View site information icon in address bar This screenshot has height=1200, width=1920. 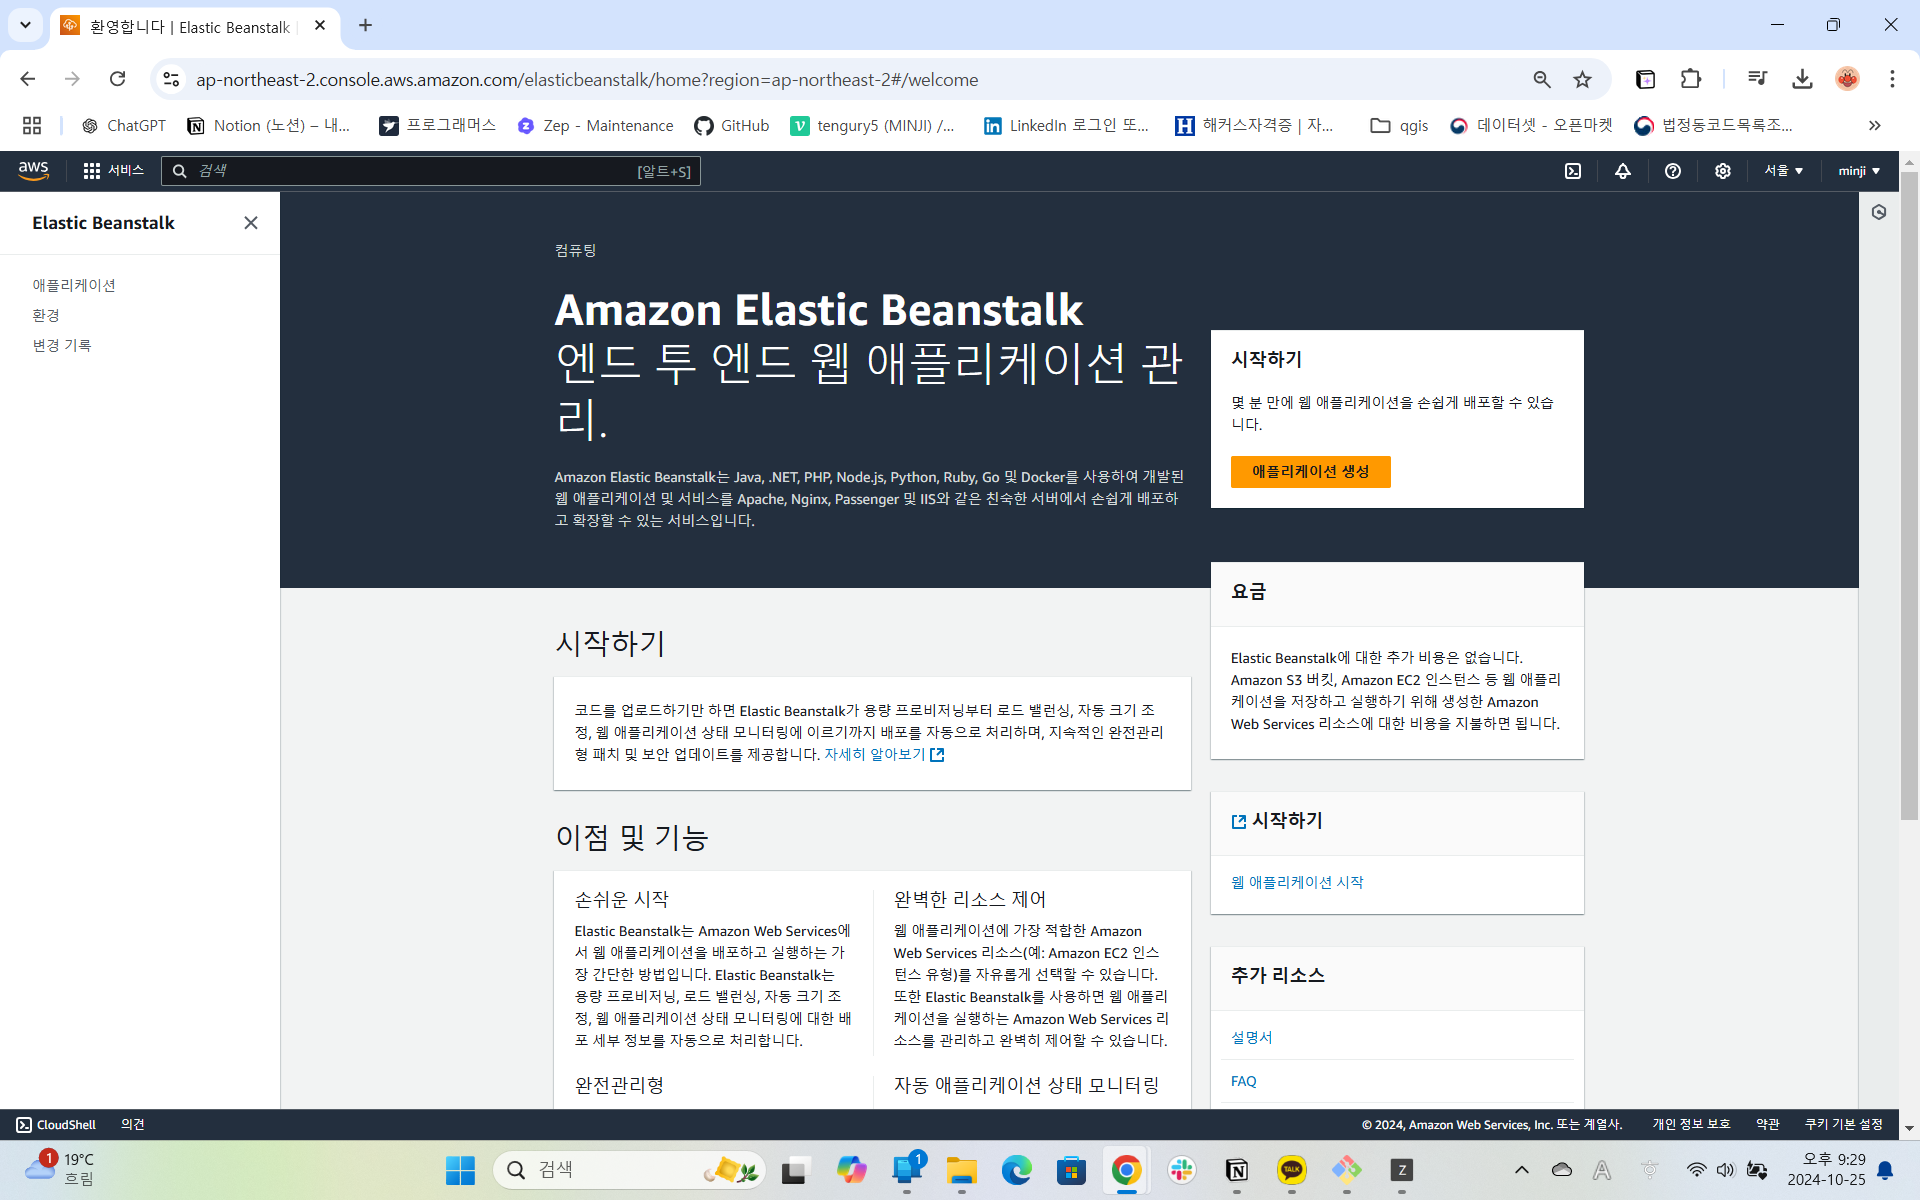pos(172,79)
